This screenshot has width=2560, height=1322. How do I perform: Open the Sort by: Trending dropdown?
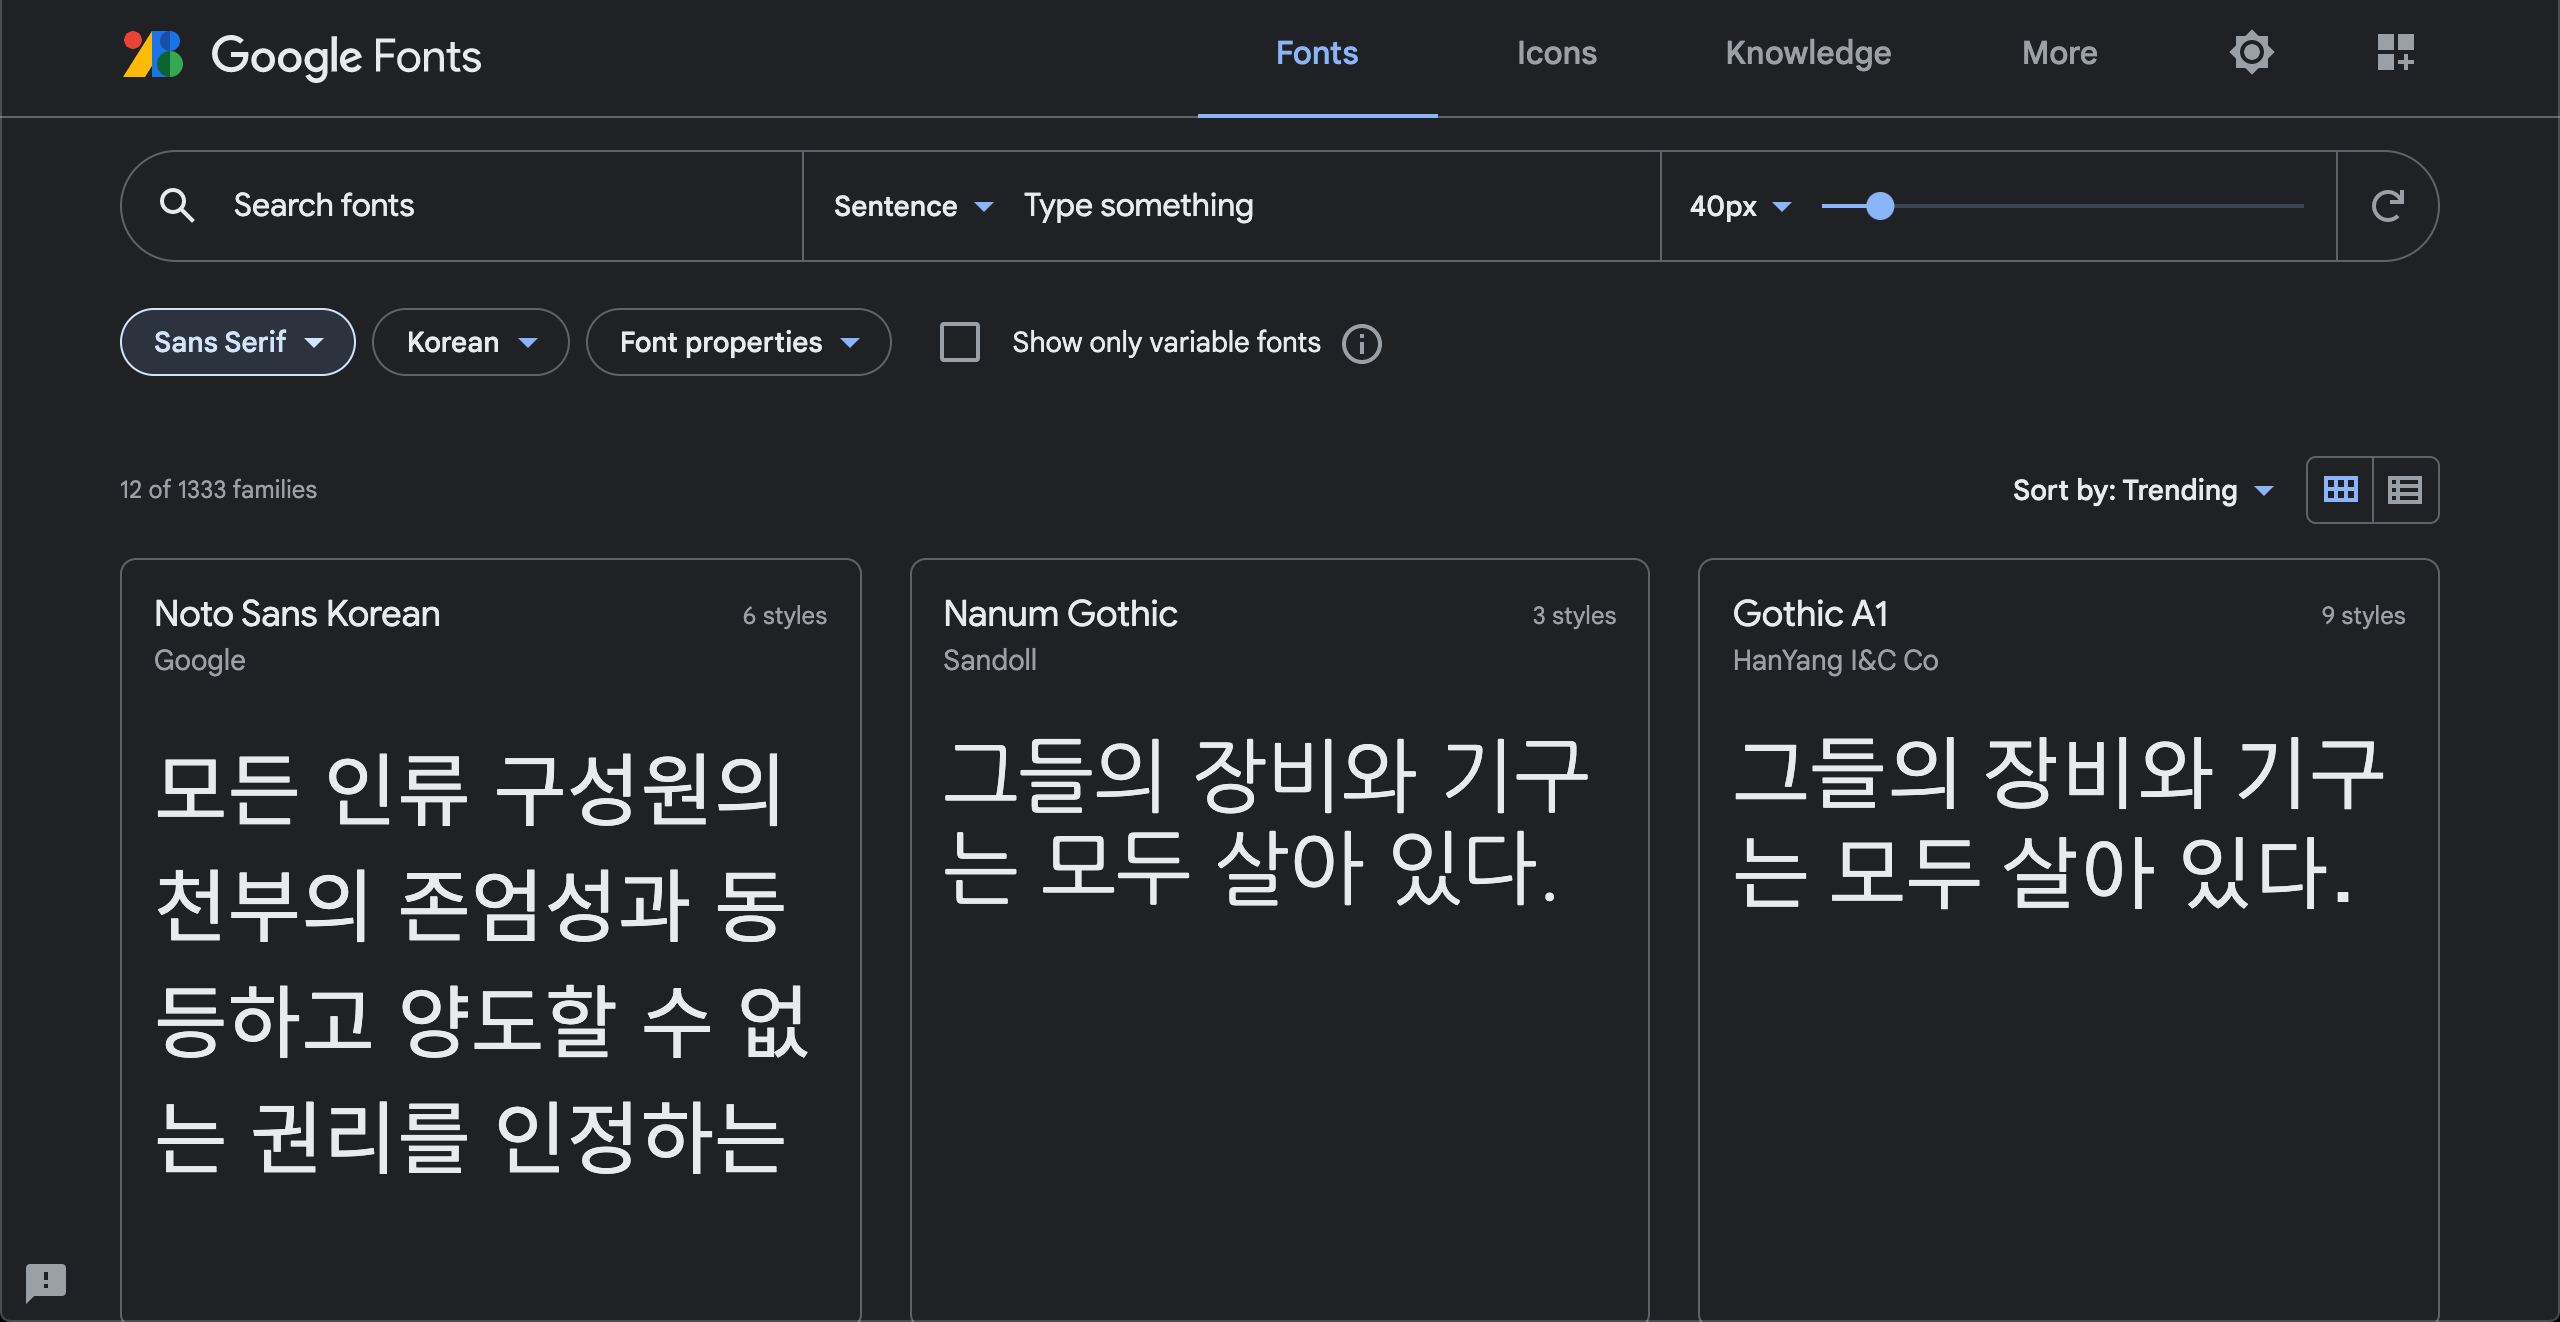pyautogui.click(x=2143, y=490)
